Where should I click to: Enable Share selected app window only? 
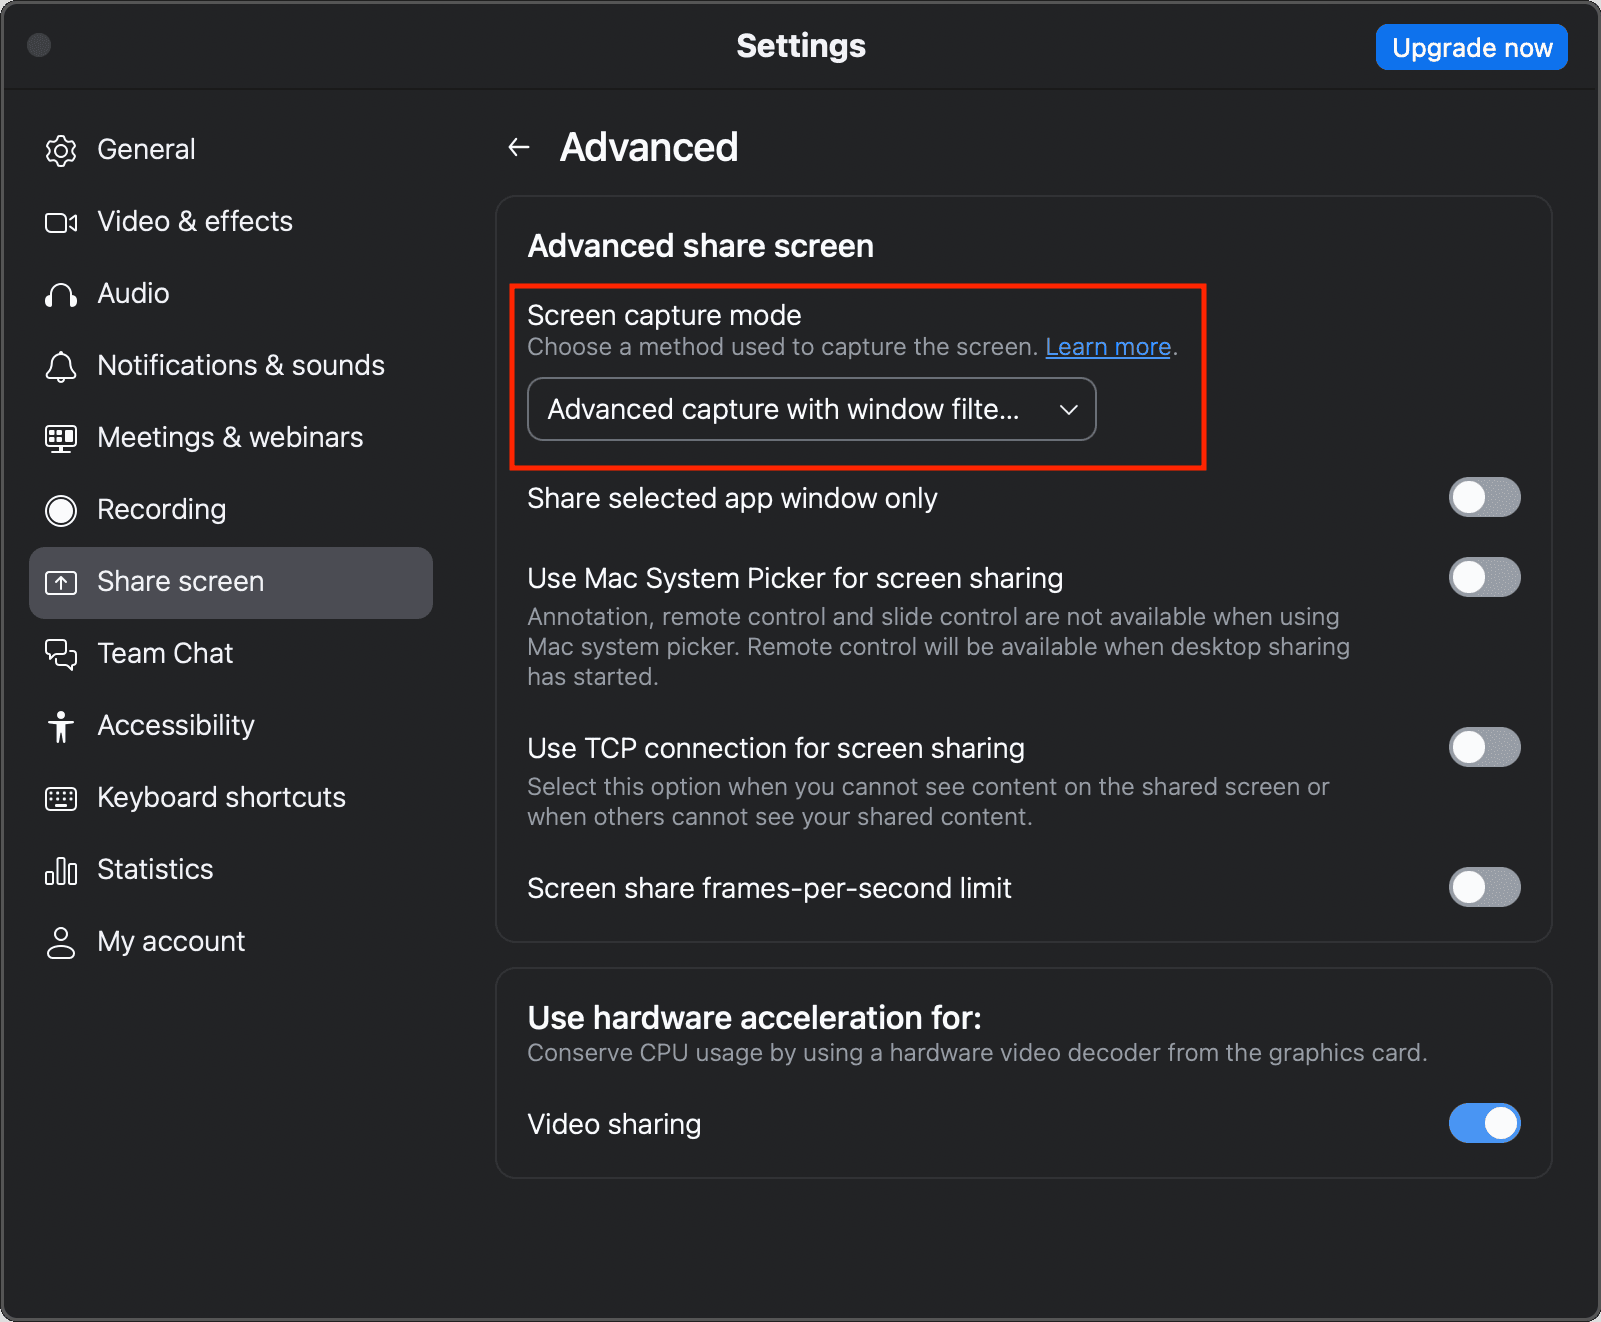(x=1484, y=497)
